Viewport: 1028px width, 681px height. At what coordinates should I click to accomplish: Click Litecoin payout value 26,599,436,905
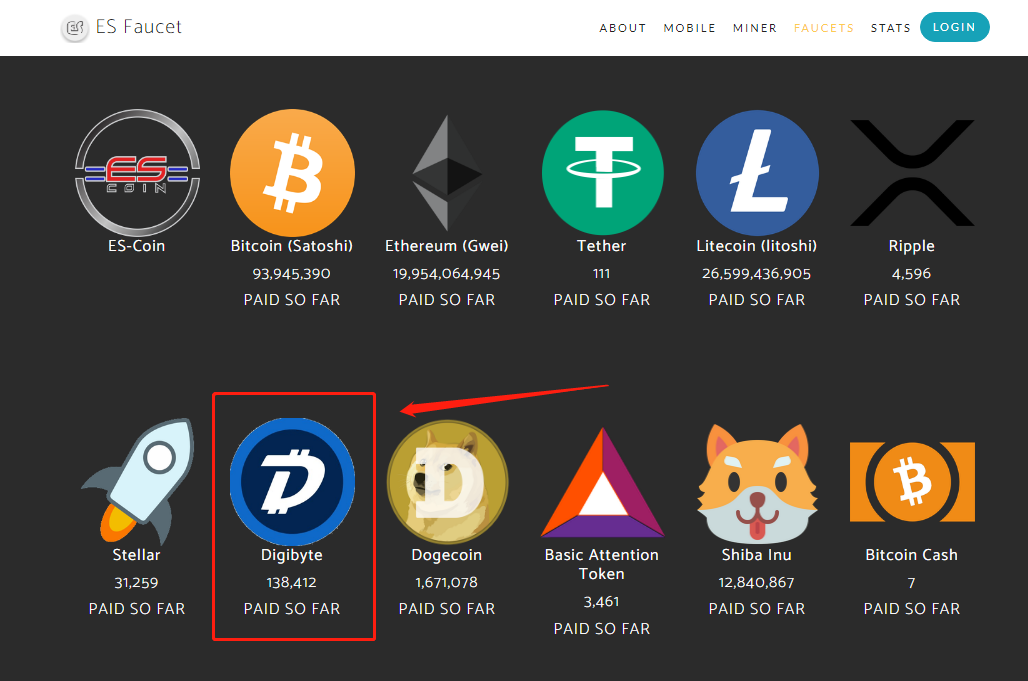[757, 274]
